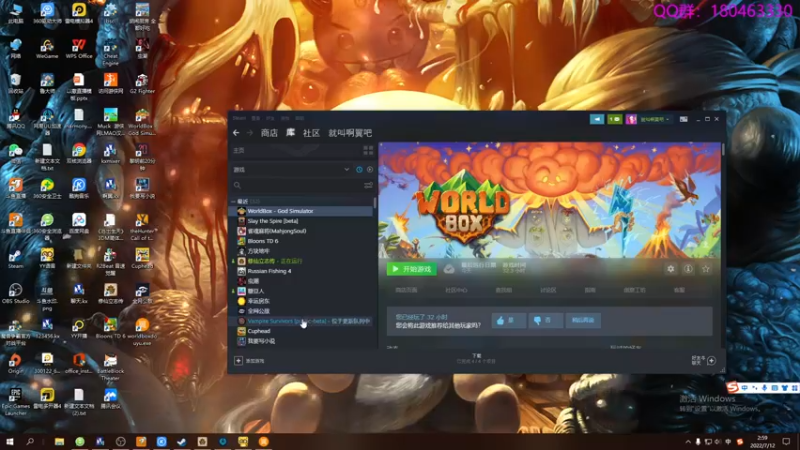Screen dimensions: 800x450
Task: Select Russian Fishing 4 in library
Action: pos(303,271)
